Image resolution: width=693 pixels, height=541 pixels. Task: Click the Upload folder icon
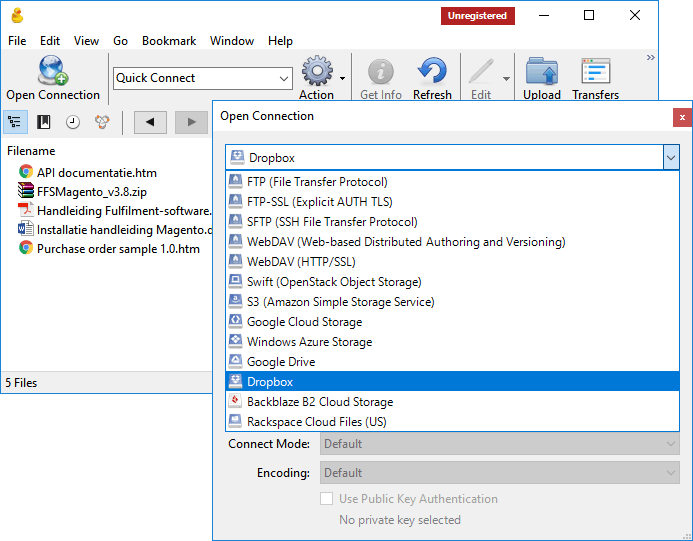(542, 71)
